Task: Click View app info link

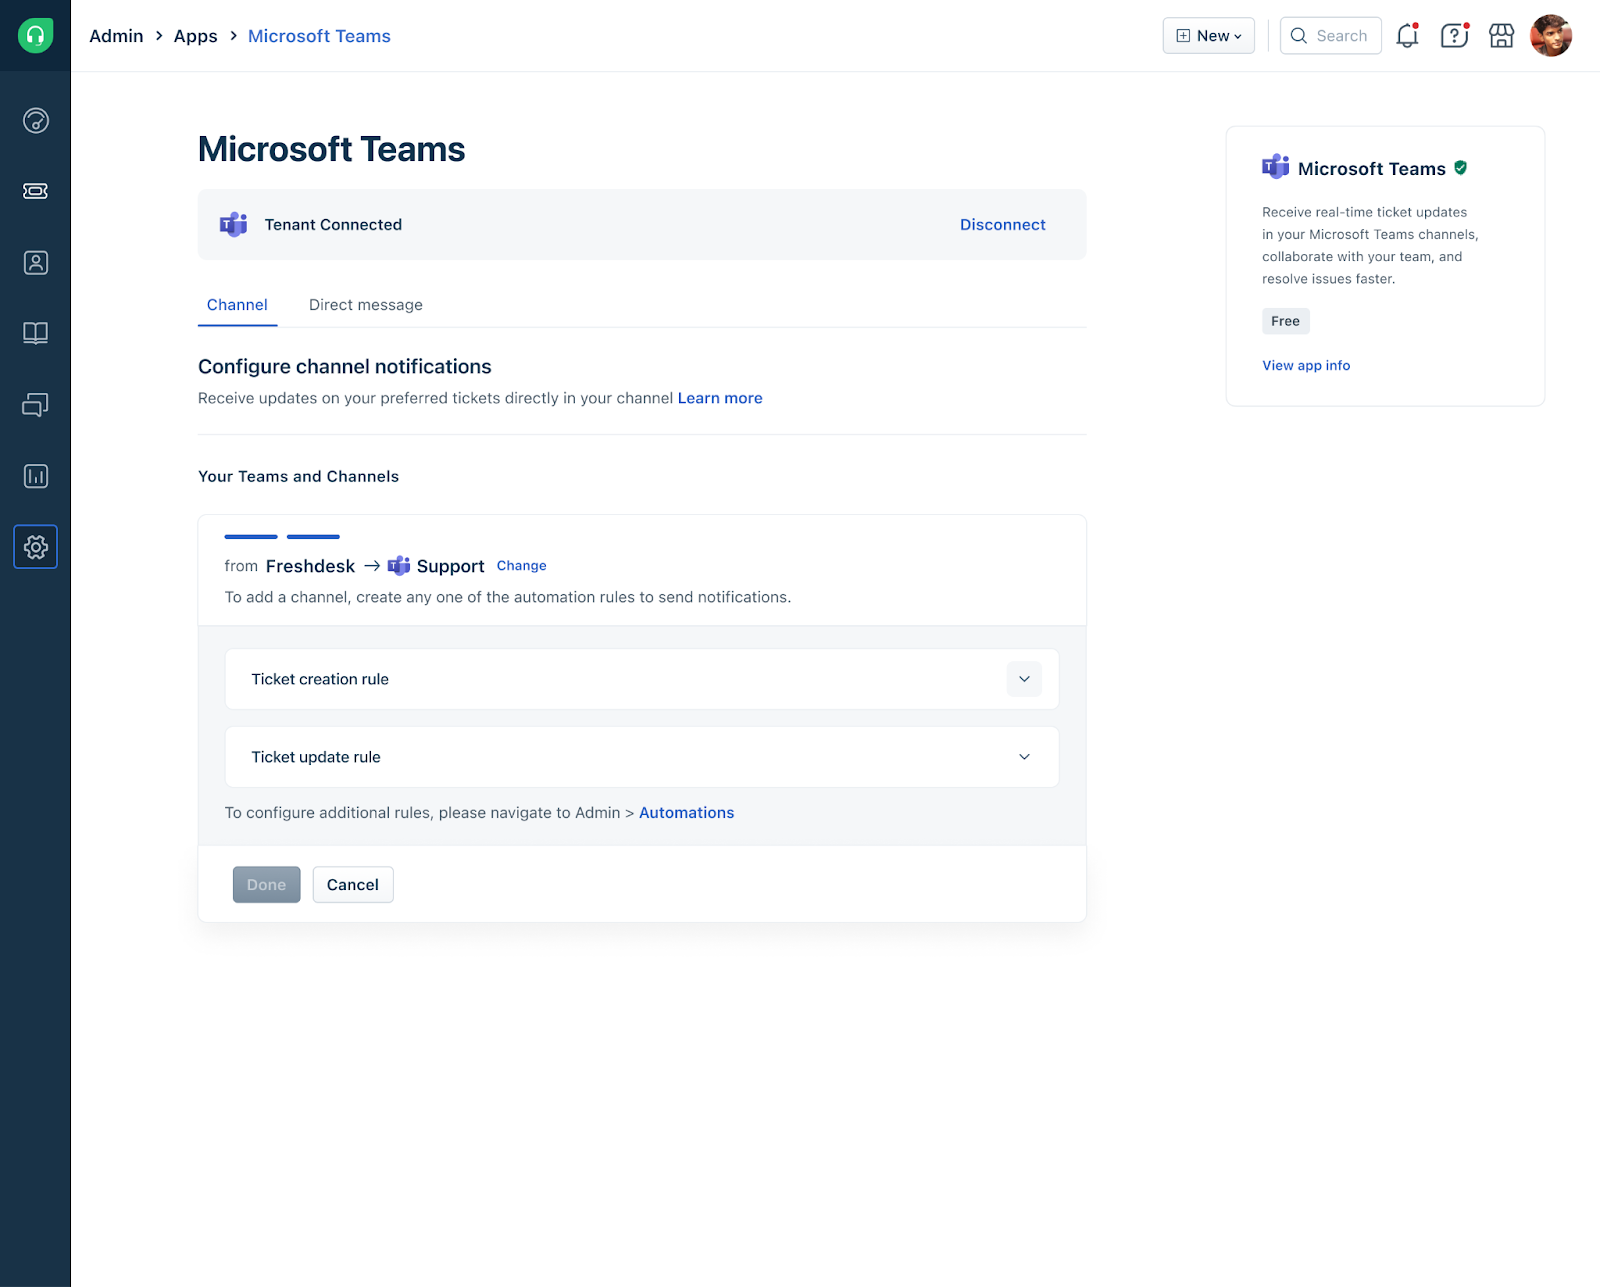Action: (1306, 366)
